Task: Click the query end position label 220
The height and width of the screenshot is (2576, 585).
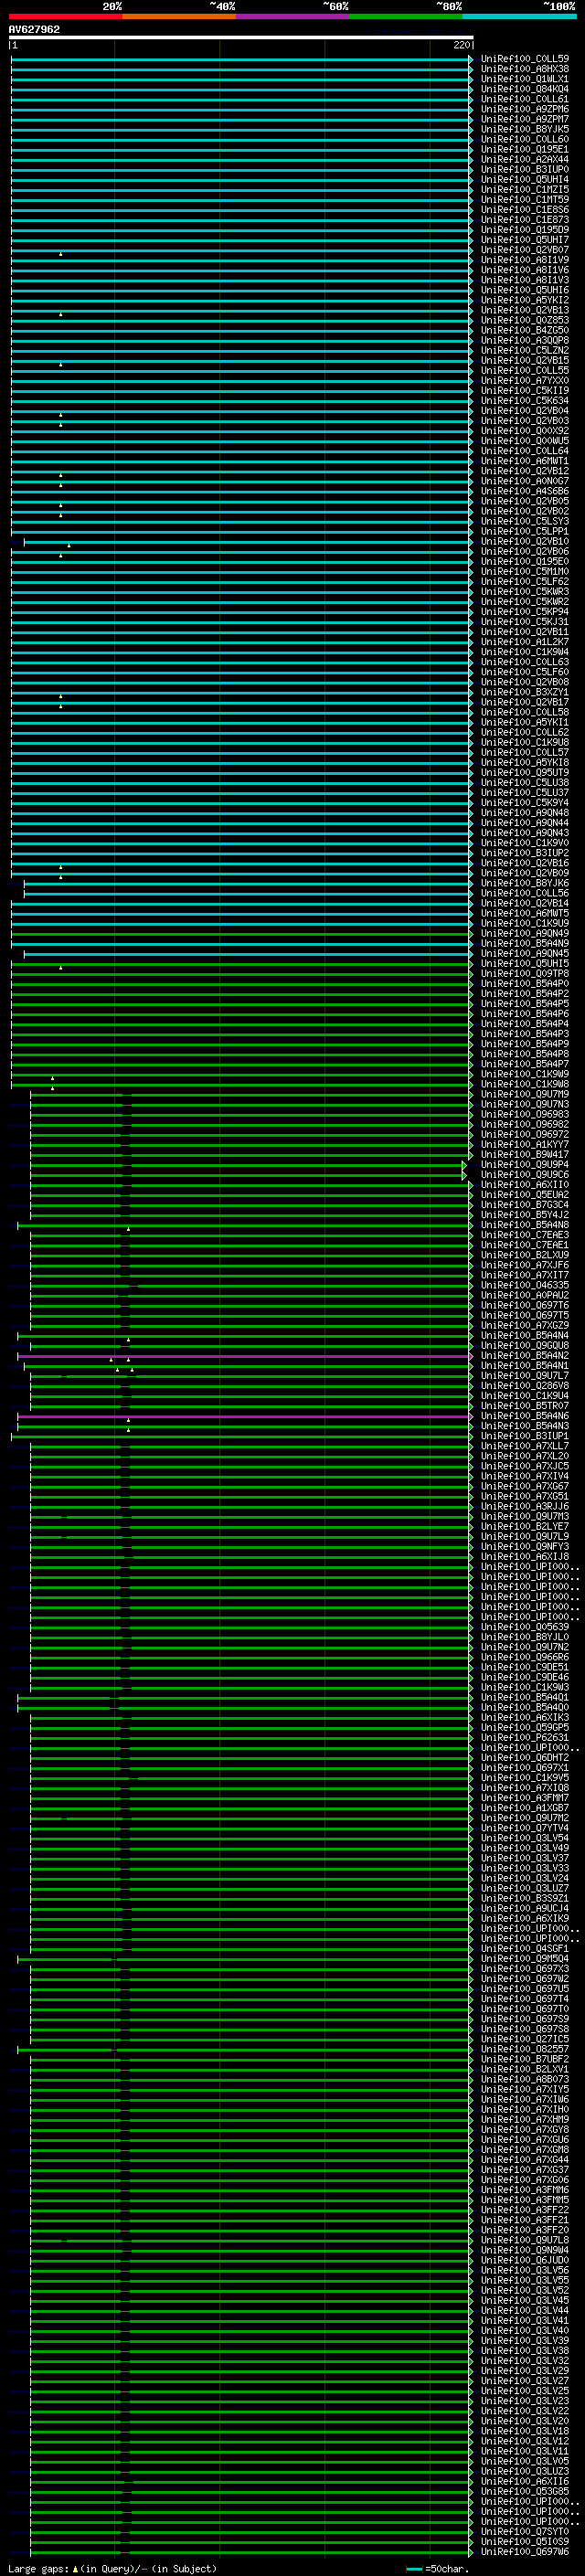Action: point(461,45)
